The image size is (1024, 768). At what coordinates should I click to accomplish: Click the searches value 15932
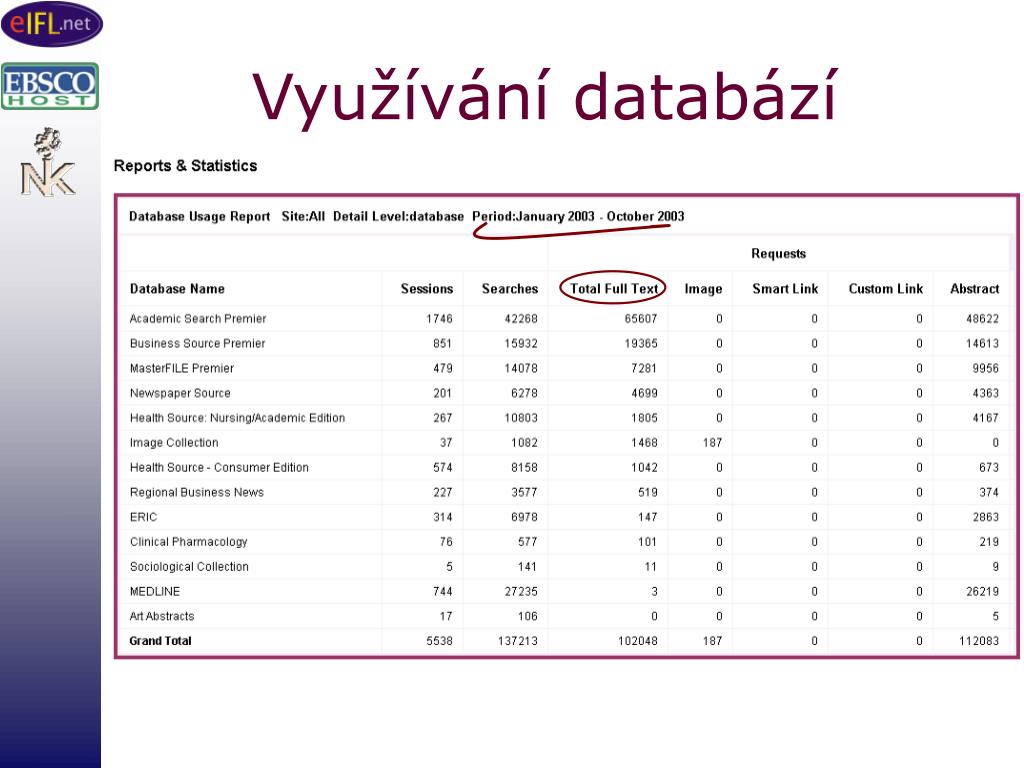(x=521, y=344)
